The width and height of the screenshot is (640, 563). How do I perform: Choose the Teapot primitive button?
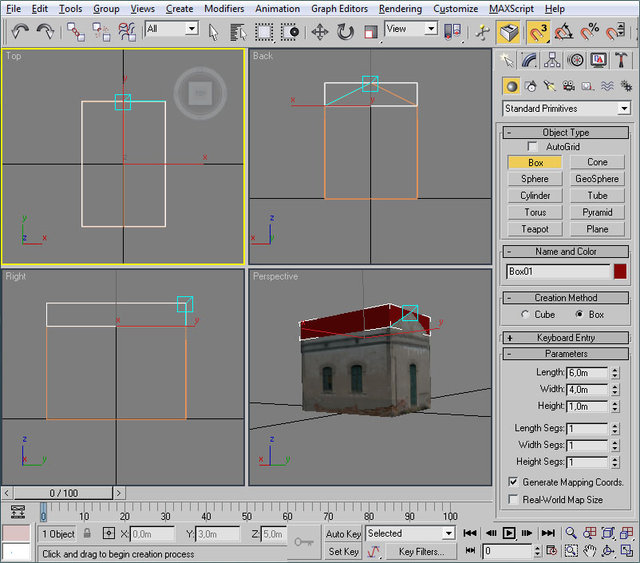[535, 229]
